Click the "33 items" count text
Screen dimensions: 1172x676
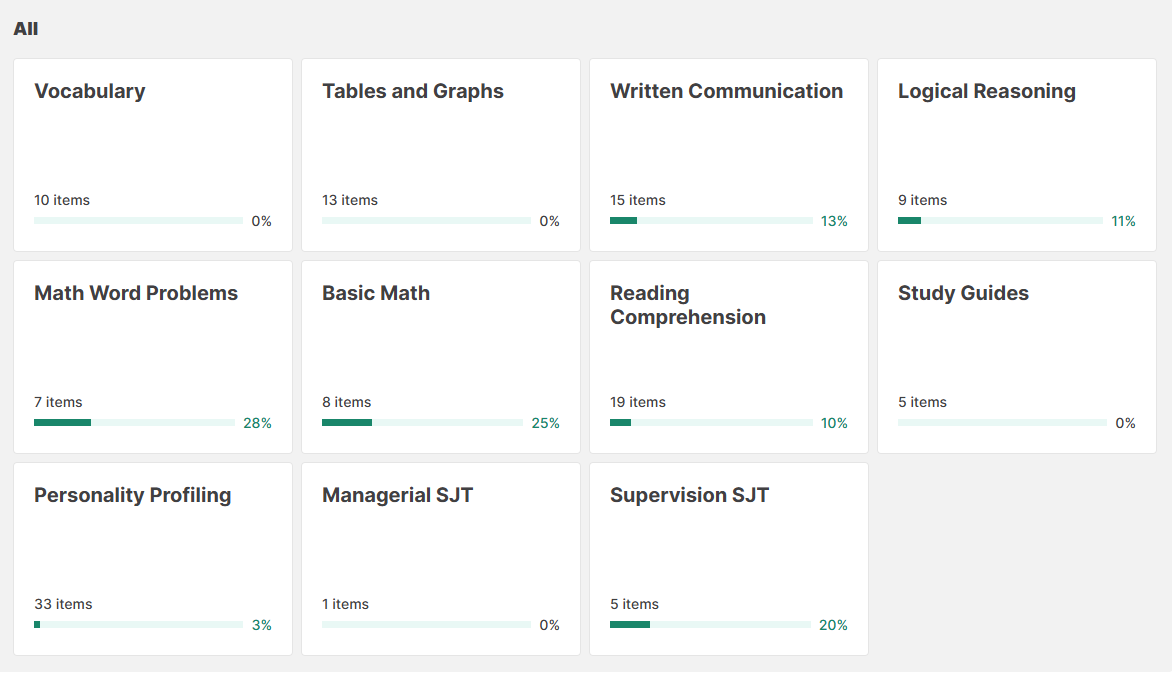point(63,604)
